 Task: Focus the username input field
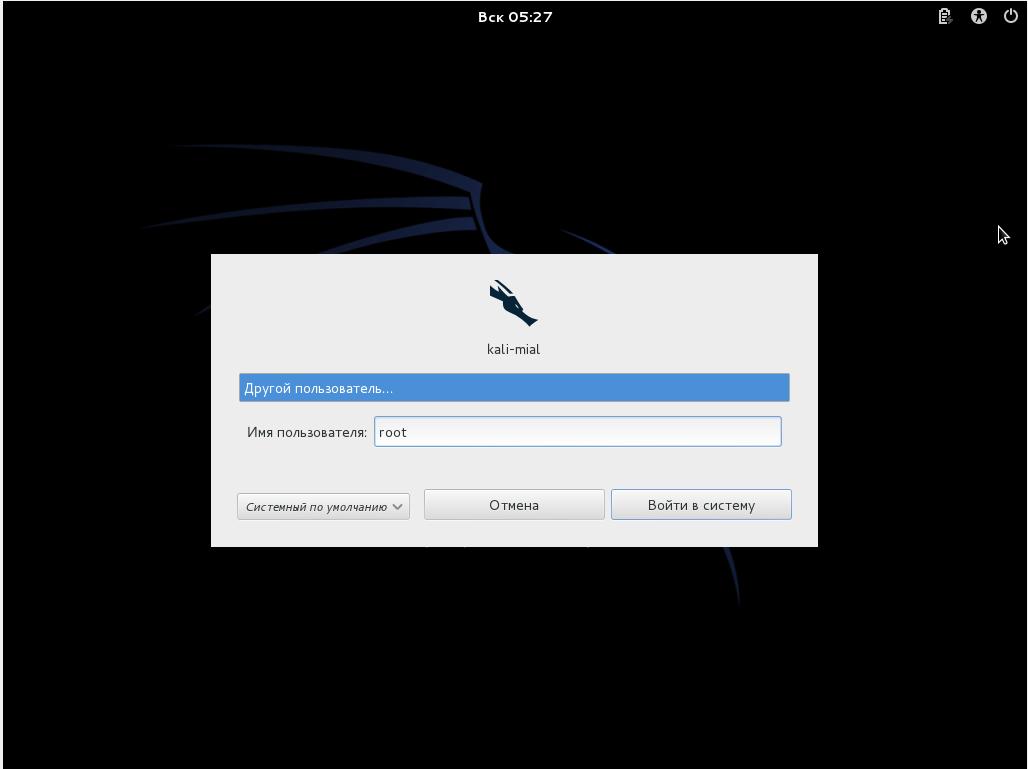[x=577, y=432]
